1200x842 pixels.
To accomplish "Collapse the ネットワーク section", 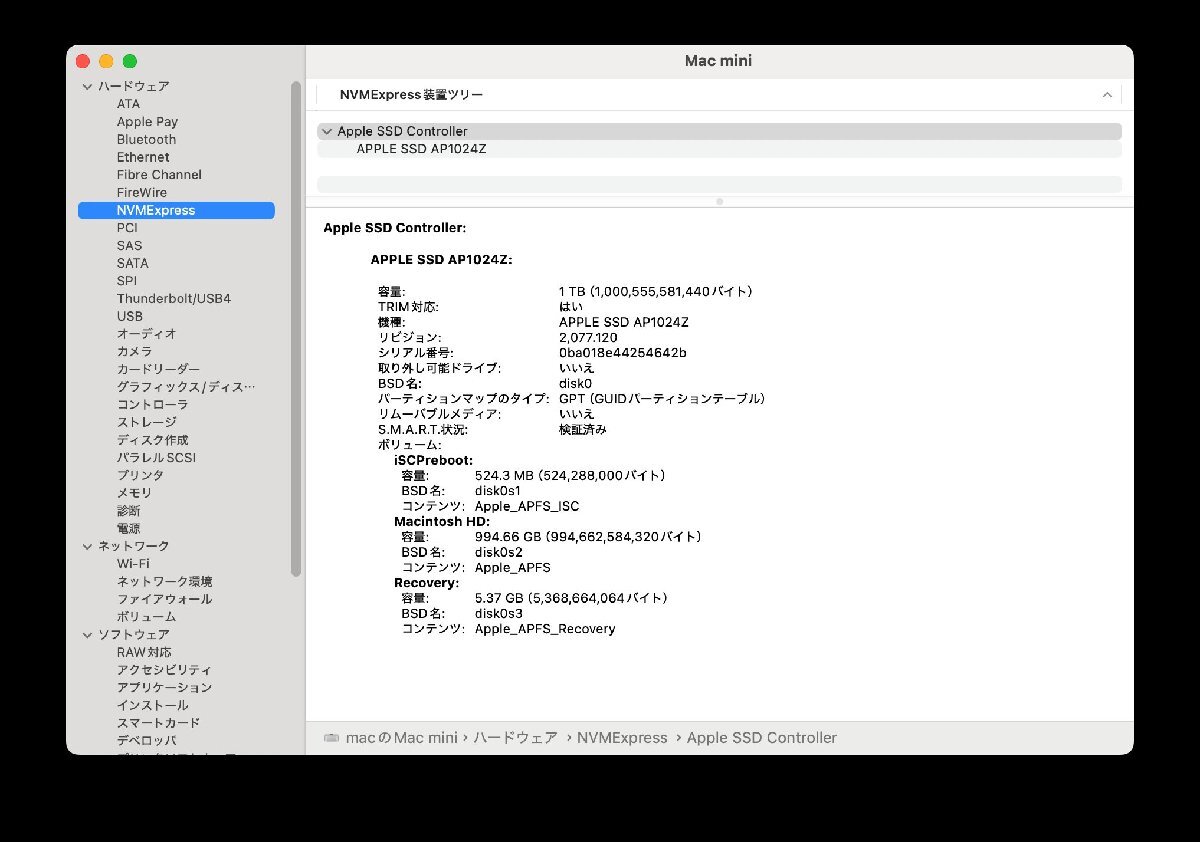I will pyautogui.click(x=87, y=546).
